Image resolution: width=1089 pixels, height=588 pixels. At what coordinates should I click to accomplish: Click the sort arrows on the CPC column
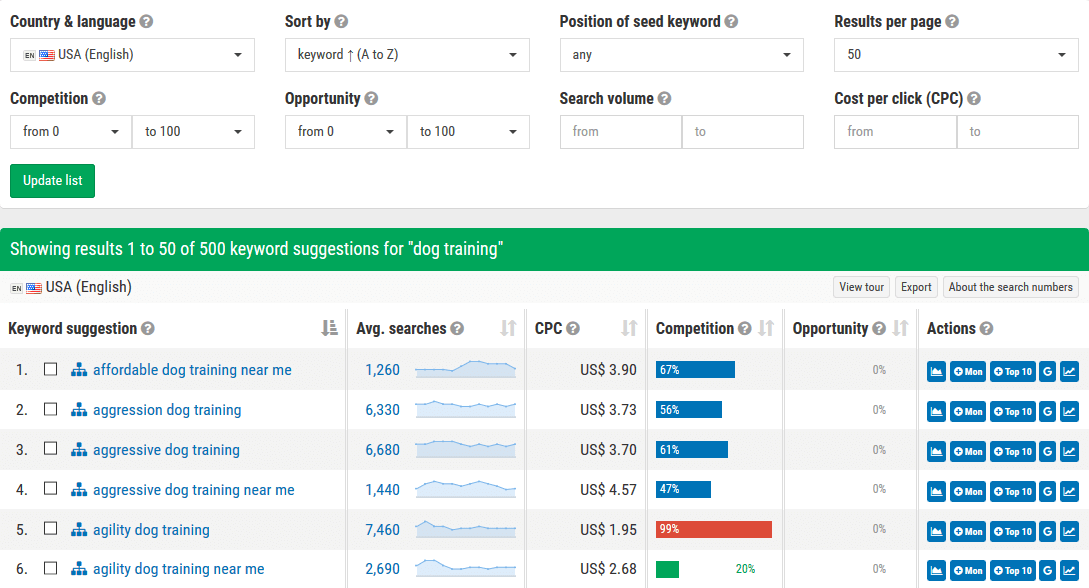point(628,328)
